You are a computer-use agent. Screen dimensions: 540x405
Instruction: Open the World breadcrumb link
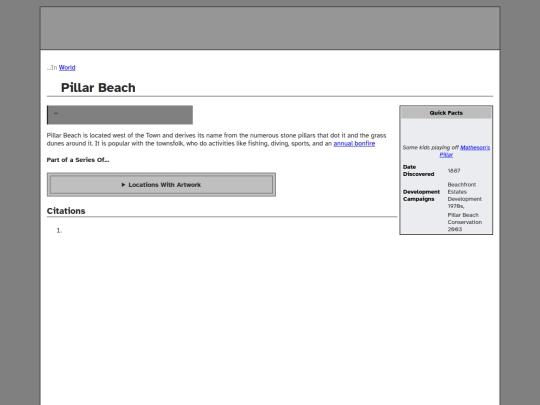(67, 68)
